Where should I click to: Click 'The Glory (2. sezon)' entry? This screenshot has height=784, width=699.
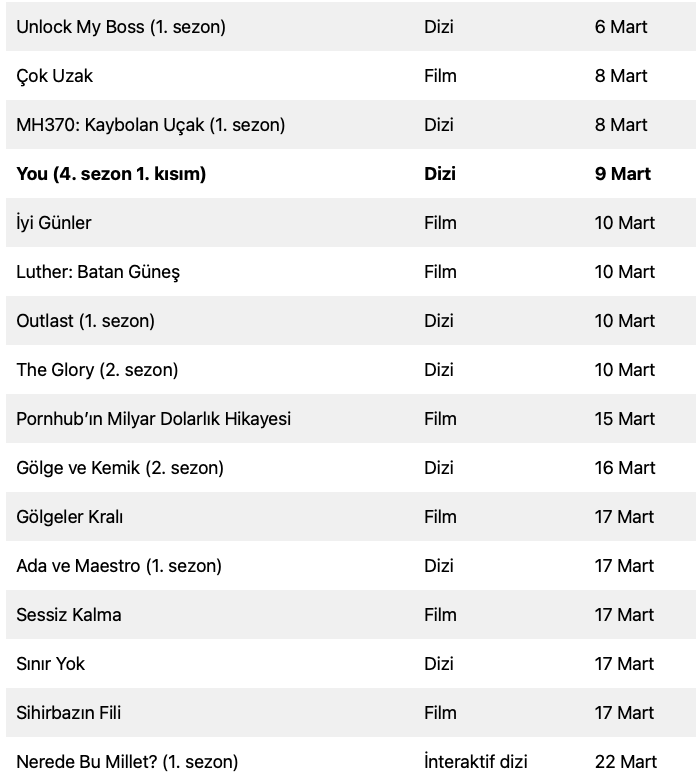(x=97, y=370)
